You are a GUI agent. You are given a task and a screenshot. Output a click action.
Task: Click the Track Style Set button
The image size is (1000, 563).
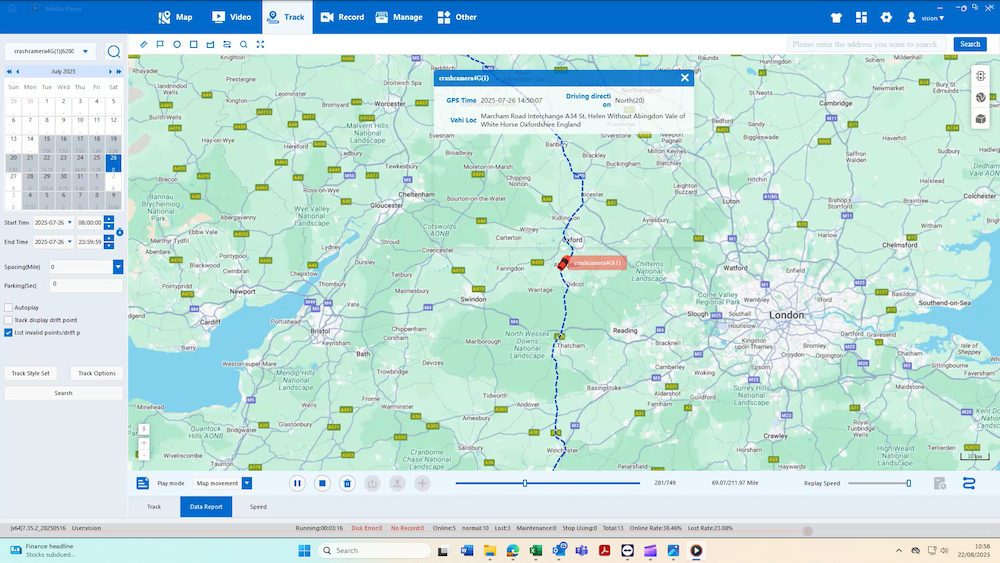tap(31, 373)
